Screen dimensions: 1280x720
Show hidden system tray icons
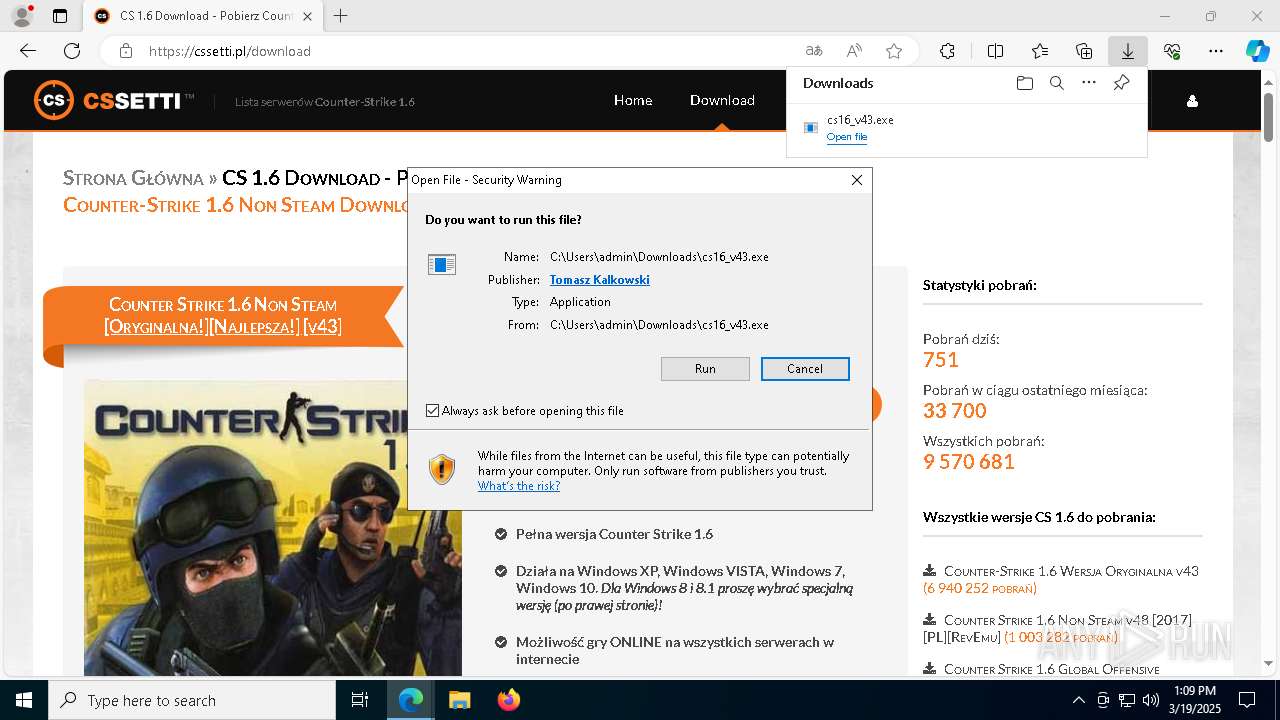[1078, 700]
